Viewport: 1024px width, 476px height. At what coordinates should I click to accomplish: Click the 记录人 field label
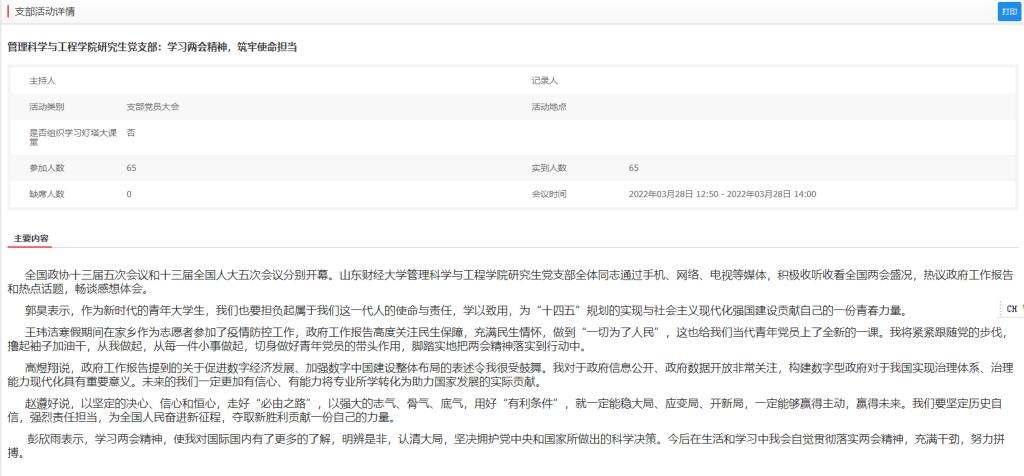pos(544,79)
